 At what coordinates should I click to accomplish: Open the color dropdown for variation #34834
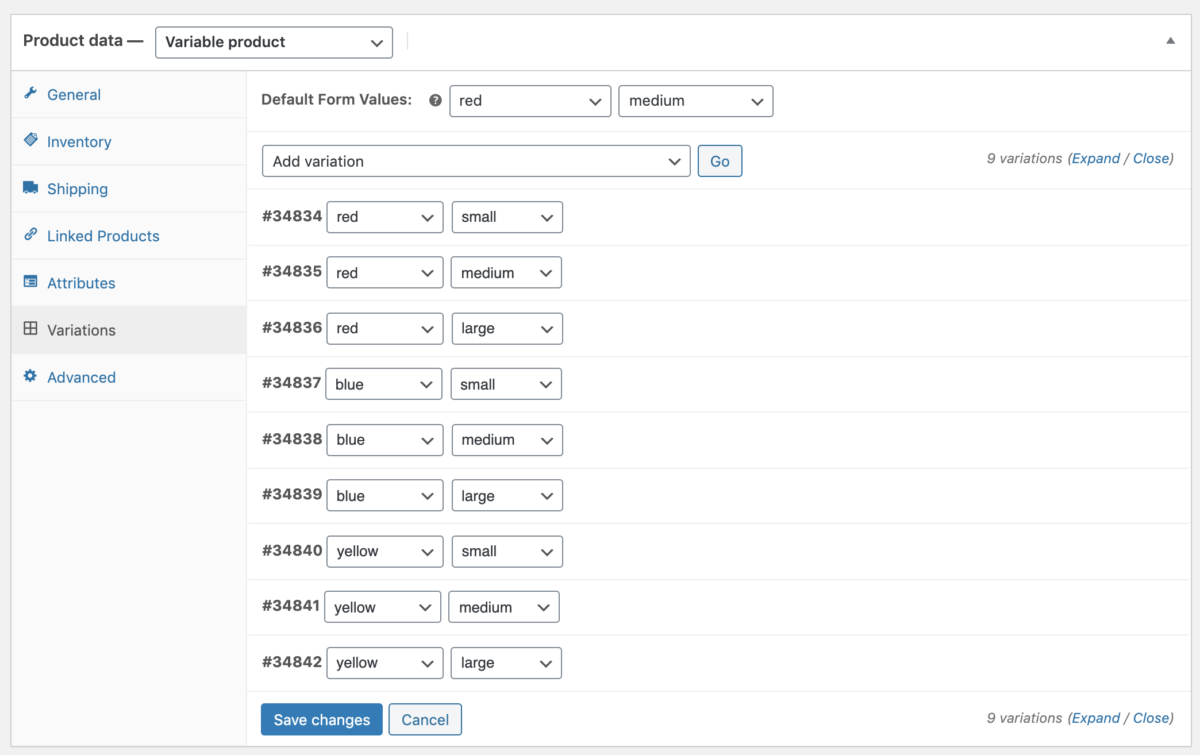click(385, 217)
